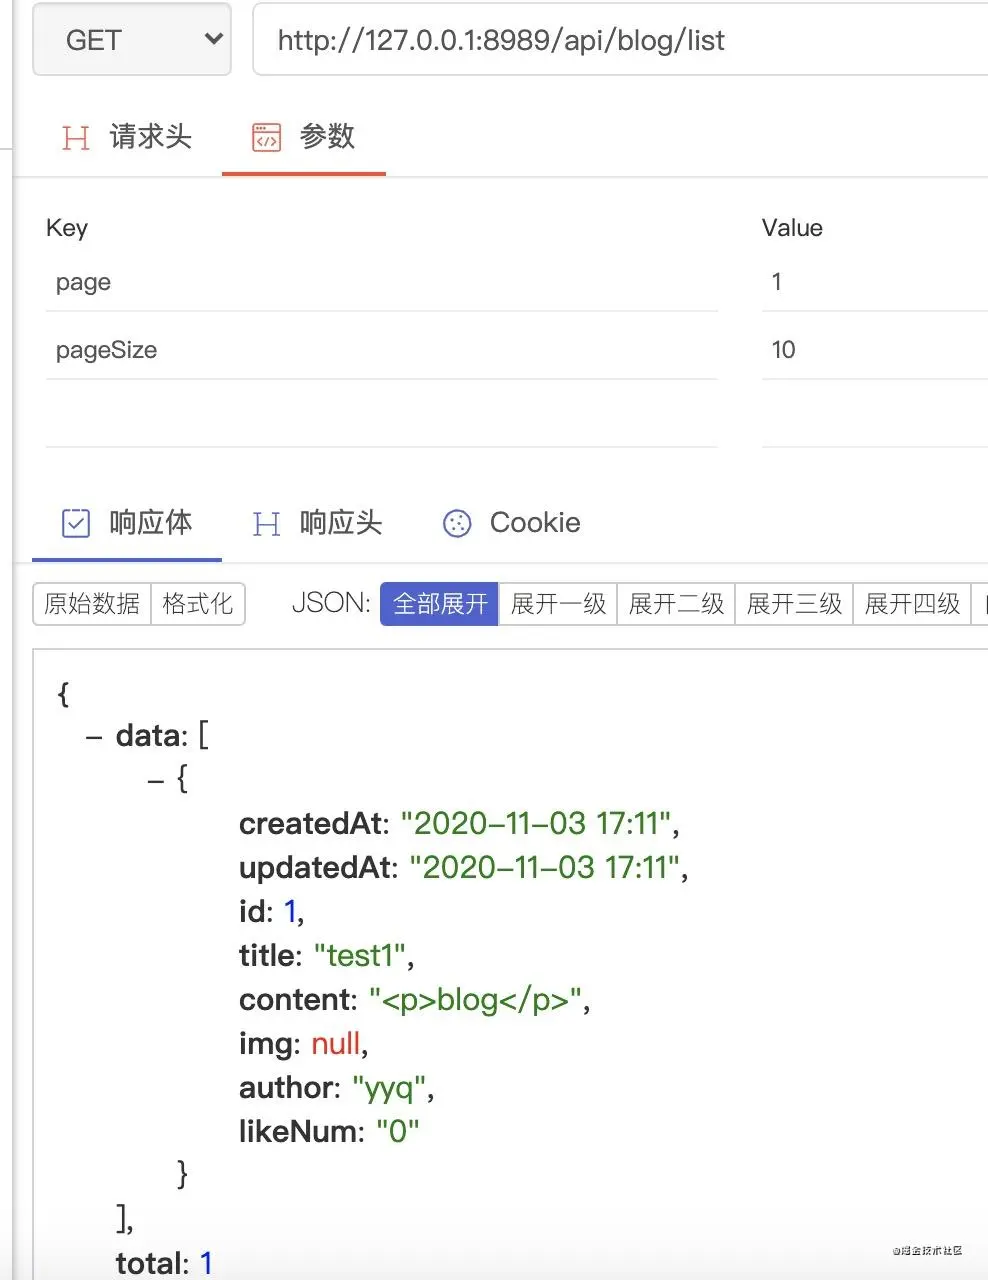Click the request URL input field

click(x=620, y=40)
